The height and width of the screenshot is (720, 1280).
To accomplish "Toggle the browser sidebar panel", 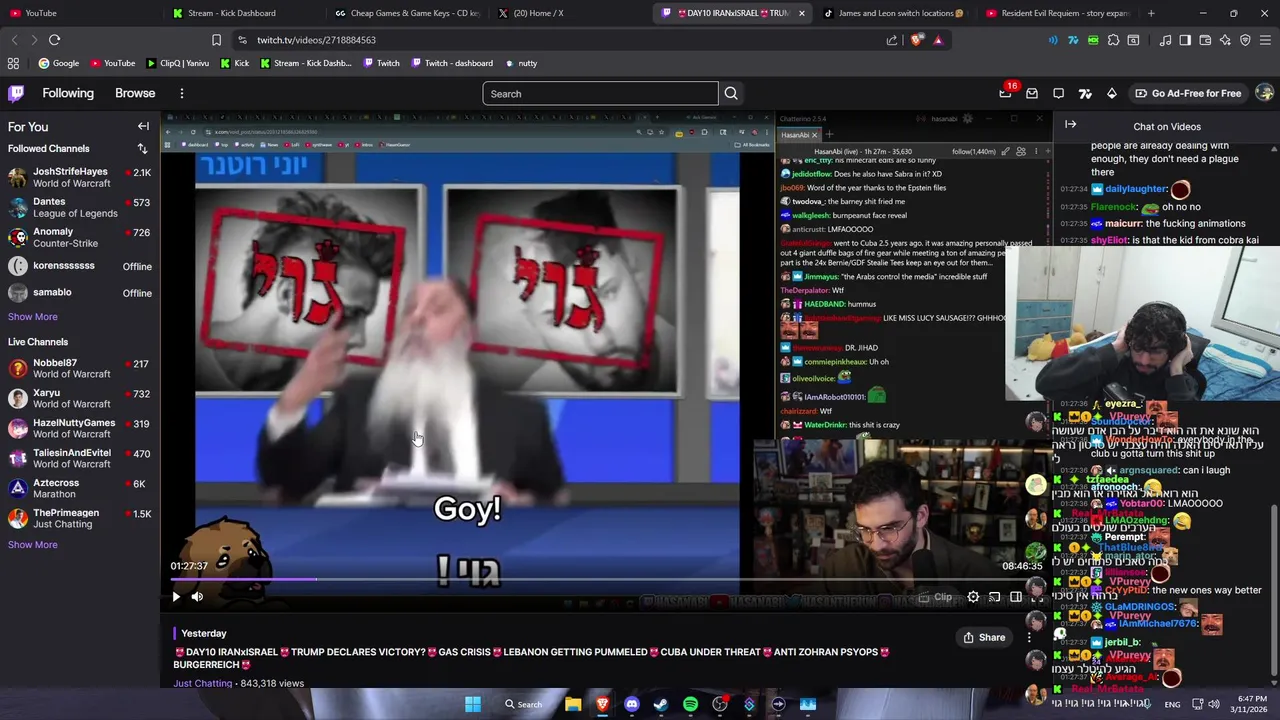I will (1185, 40).
